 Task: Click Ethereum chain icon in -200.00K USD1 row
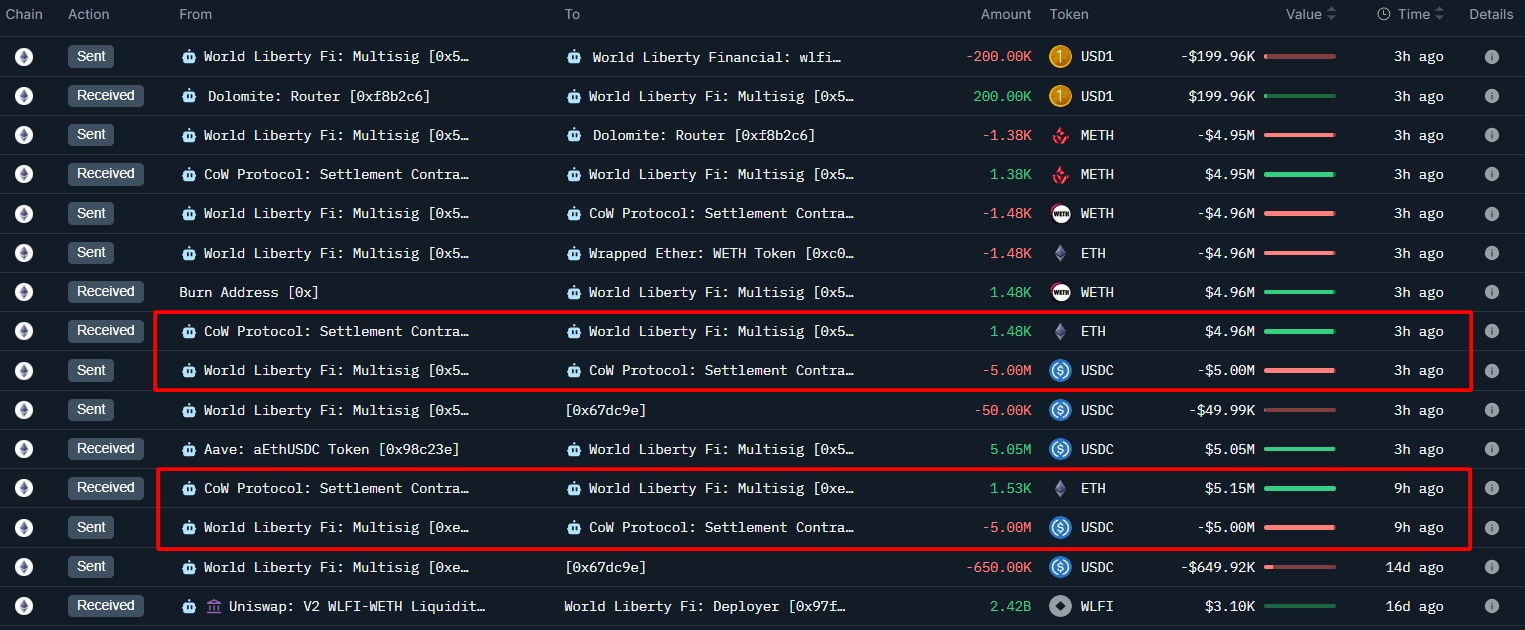click(x=24, y=57)
